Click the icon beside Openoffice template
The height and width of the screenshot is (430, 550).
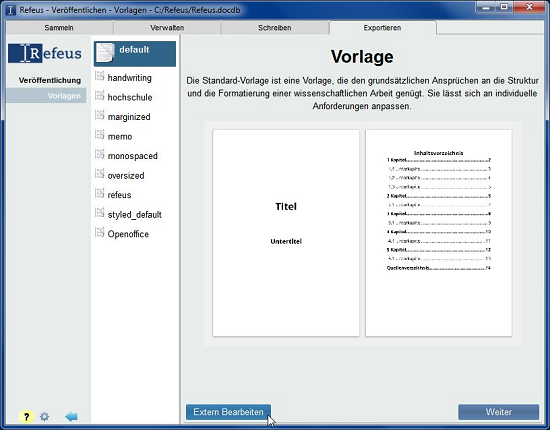100,233
